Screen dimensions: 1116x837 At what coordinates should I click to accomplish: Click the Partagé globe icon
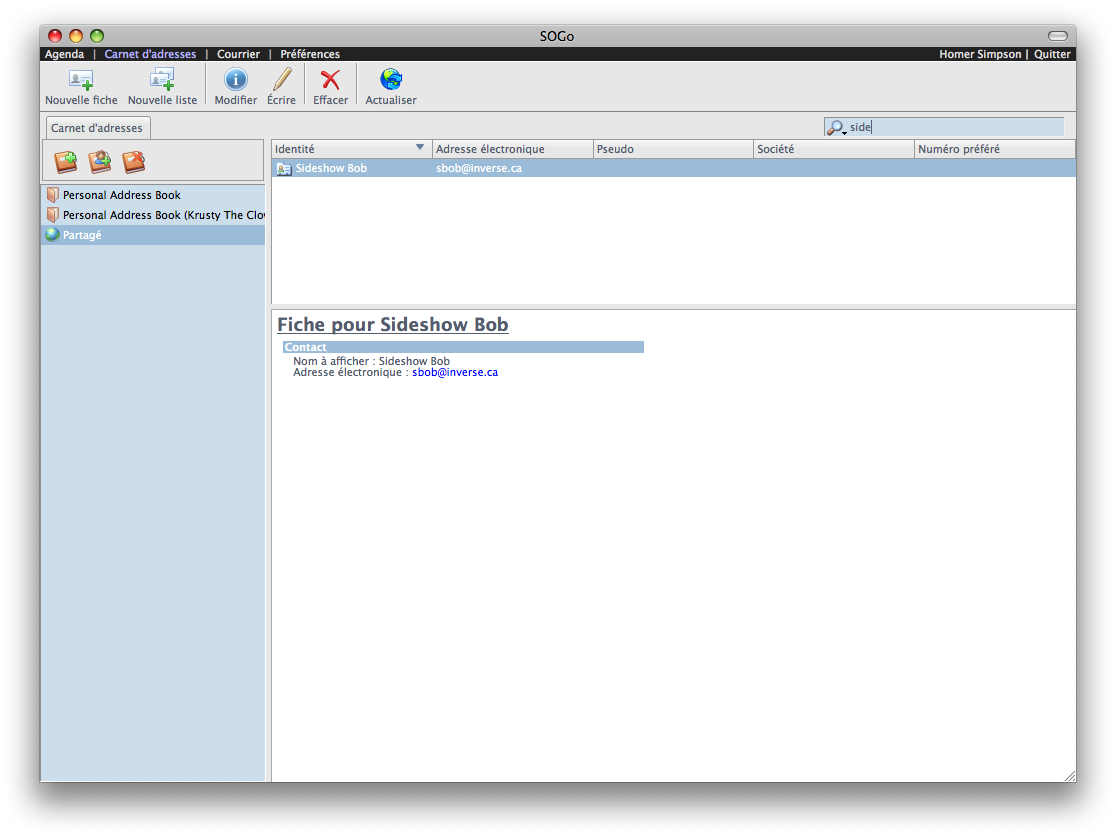tap(52, 235)
